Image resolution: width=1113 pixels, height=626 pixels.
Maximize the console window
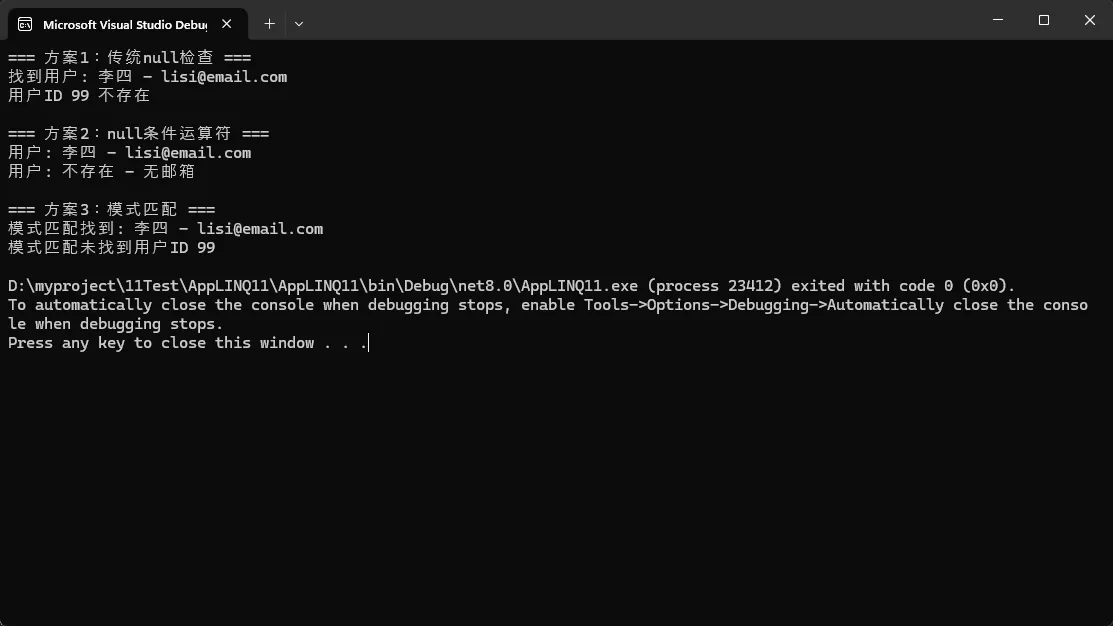tap(1044, 20)
